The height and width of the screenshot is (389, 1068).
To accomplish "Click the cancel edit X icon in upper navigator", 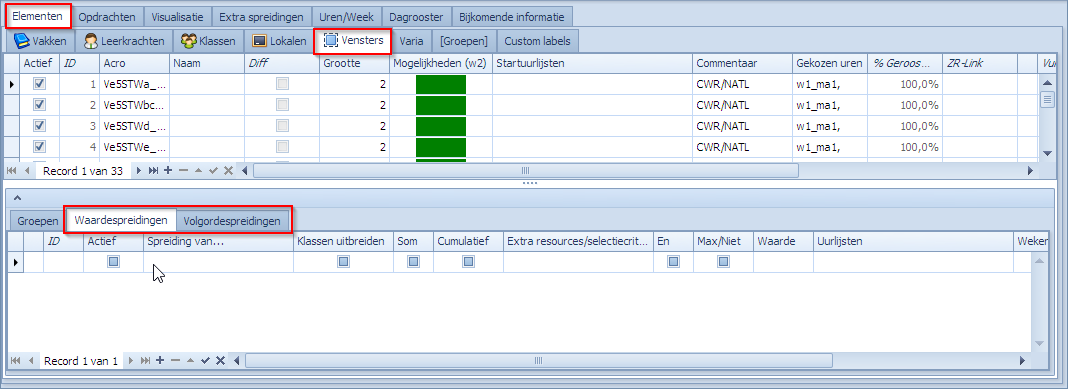I will click(228, 170).
